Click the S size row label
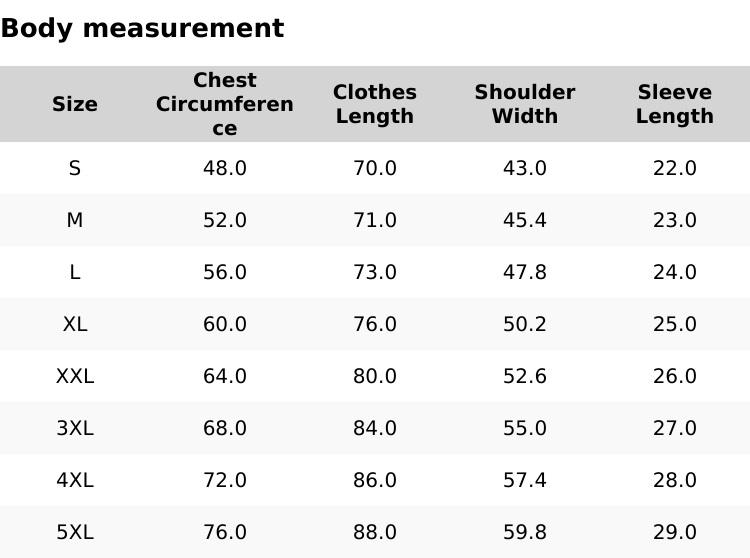 pyautogui.click(x=75, y=168)
